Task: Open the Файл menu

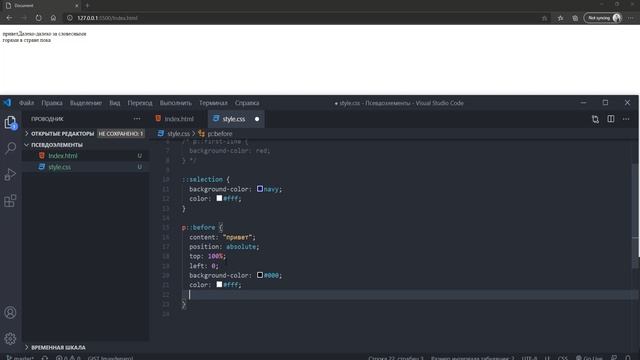Action: 27,103
